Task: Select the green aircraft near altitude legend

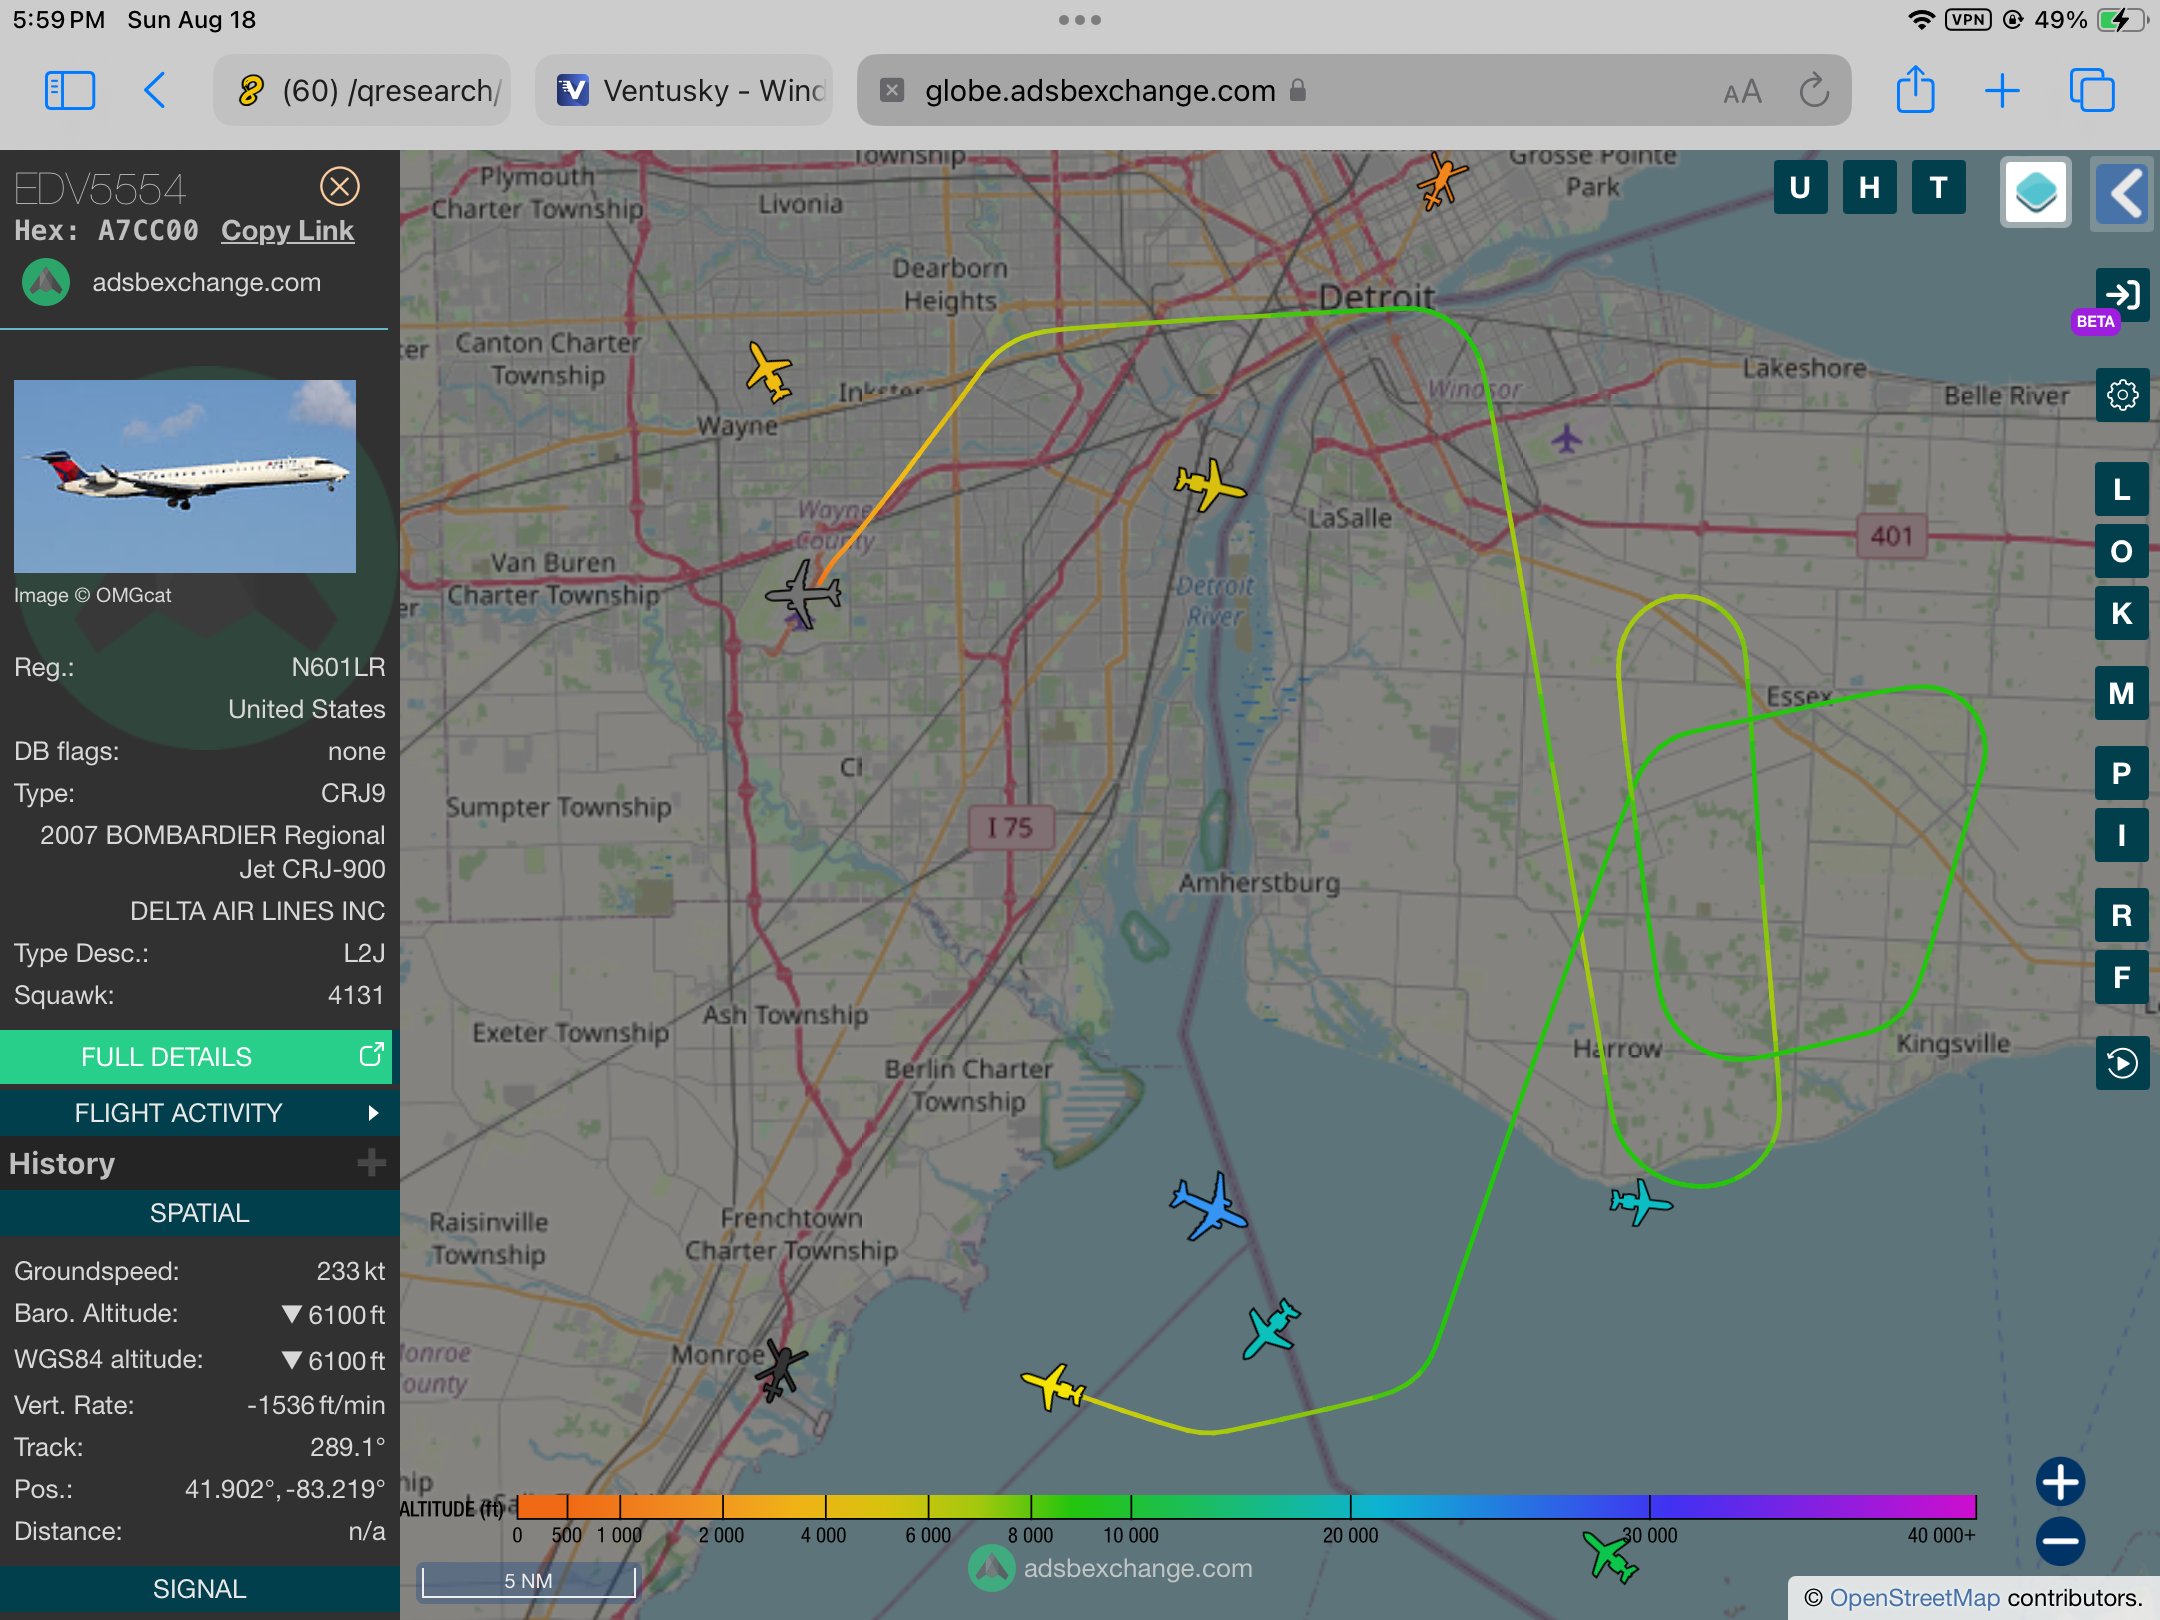Action: 1610,1556
